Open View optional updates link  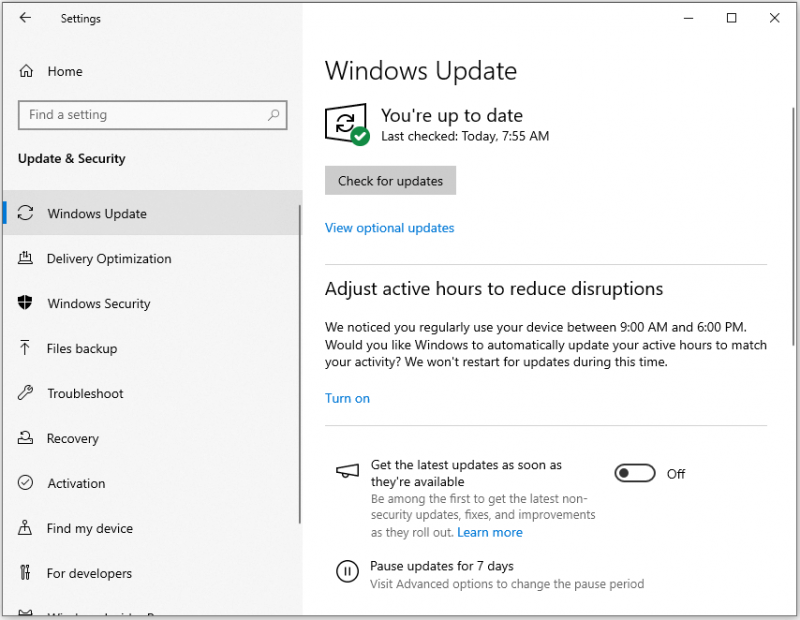click(389, 228)
